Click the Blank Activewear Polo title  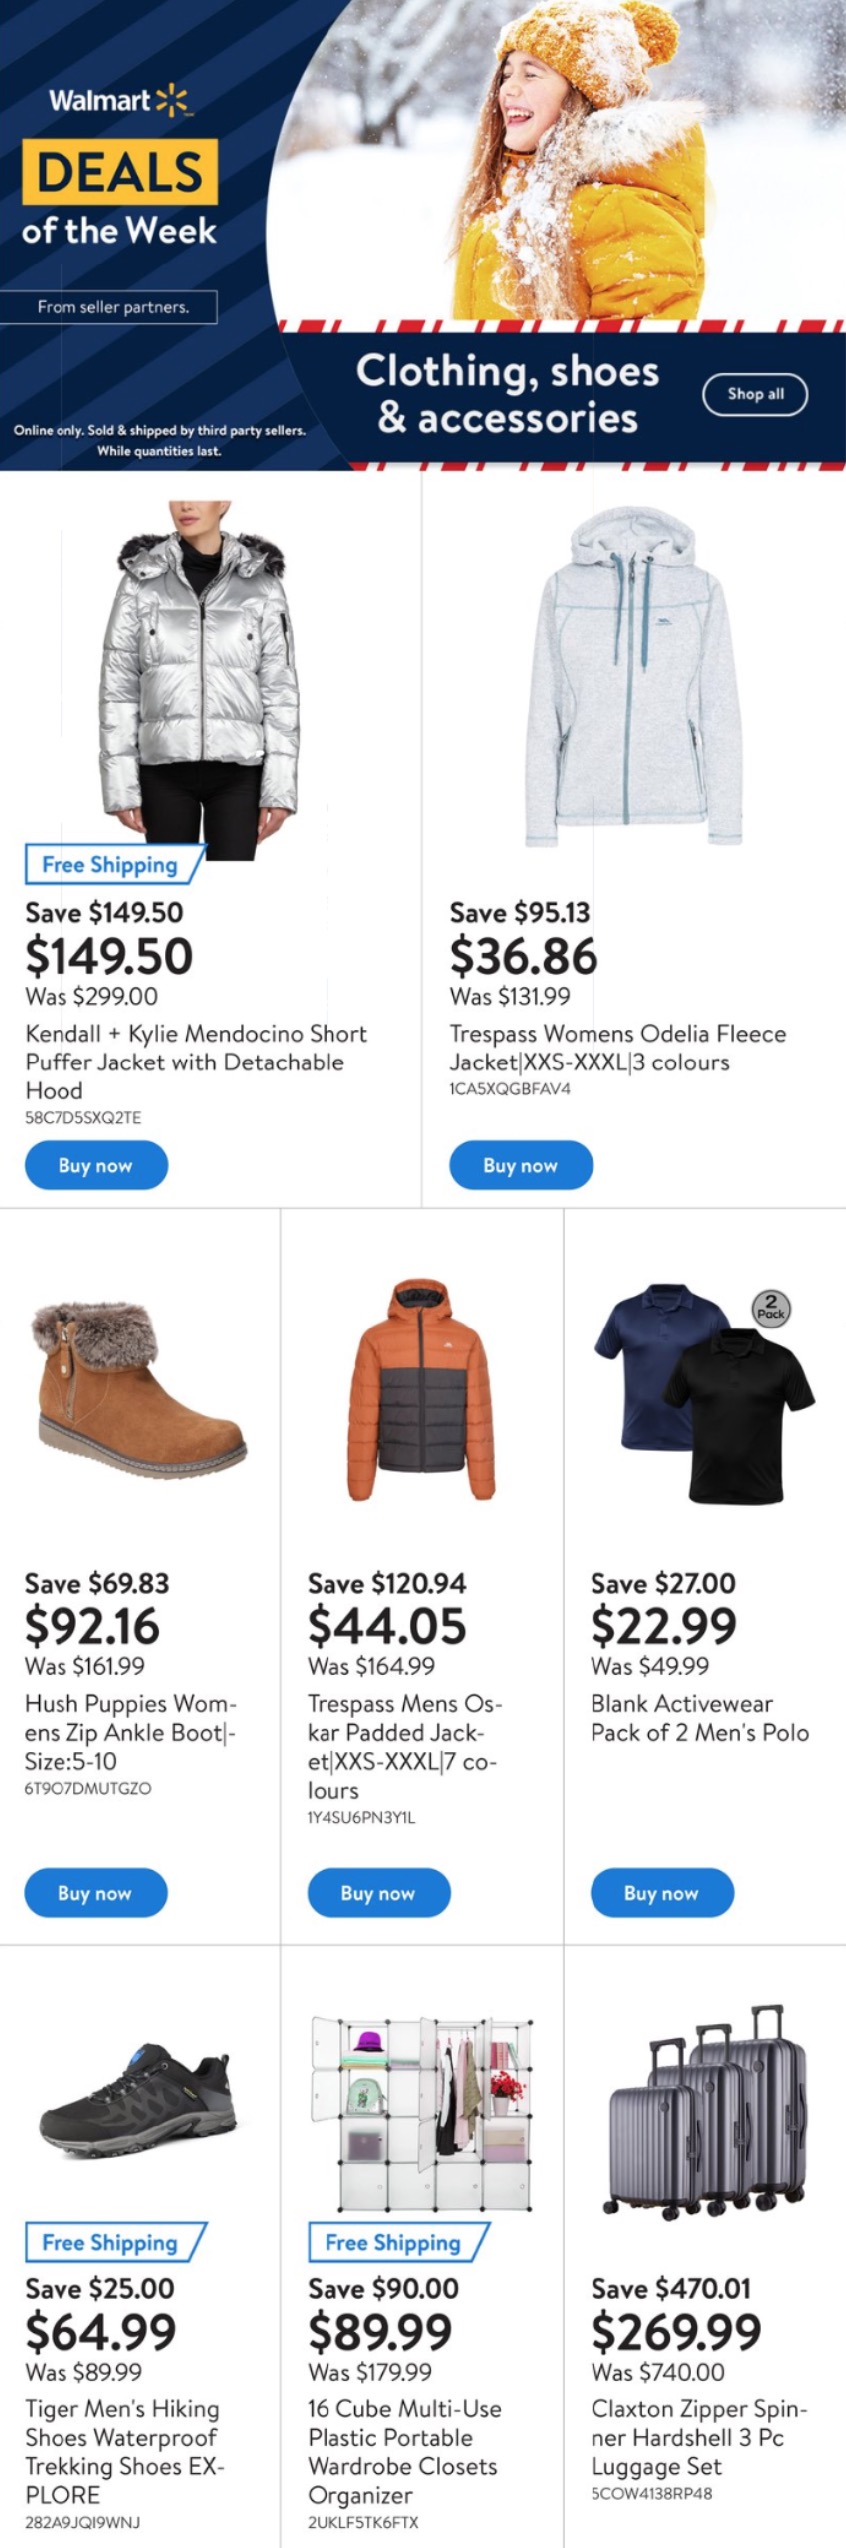[x=699, y=1717]
